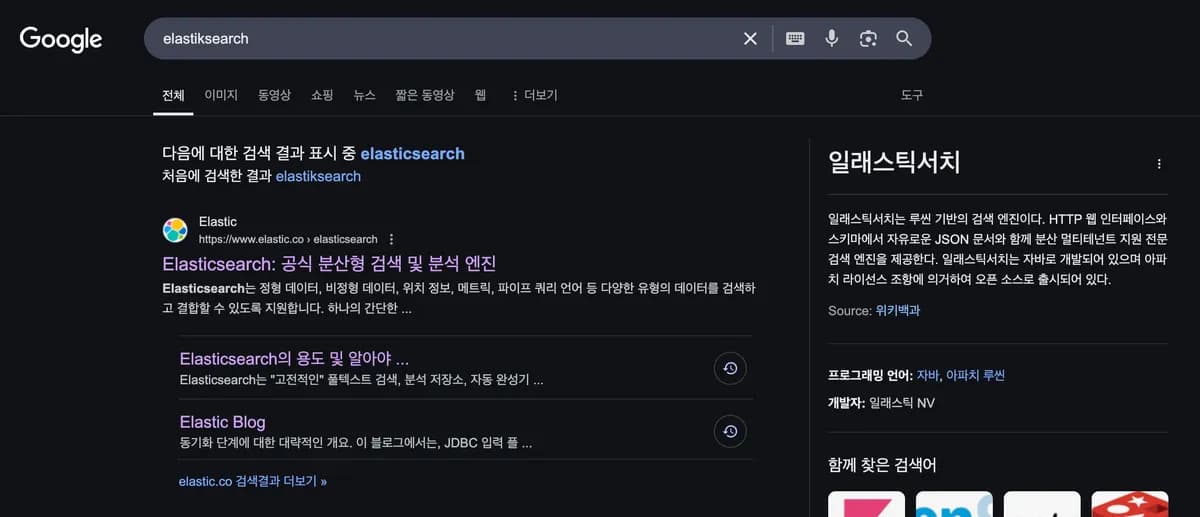Click the 일래스틱서치 panel heading
Viewport: 1200px width, 517px height.
click(894, 162)
